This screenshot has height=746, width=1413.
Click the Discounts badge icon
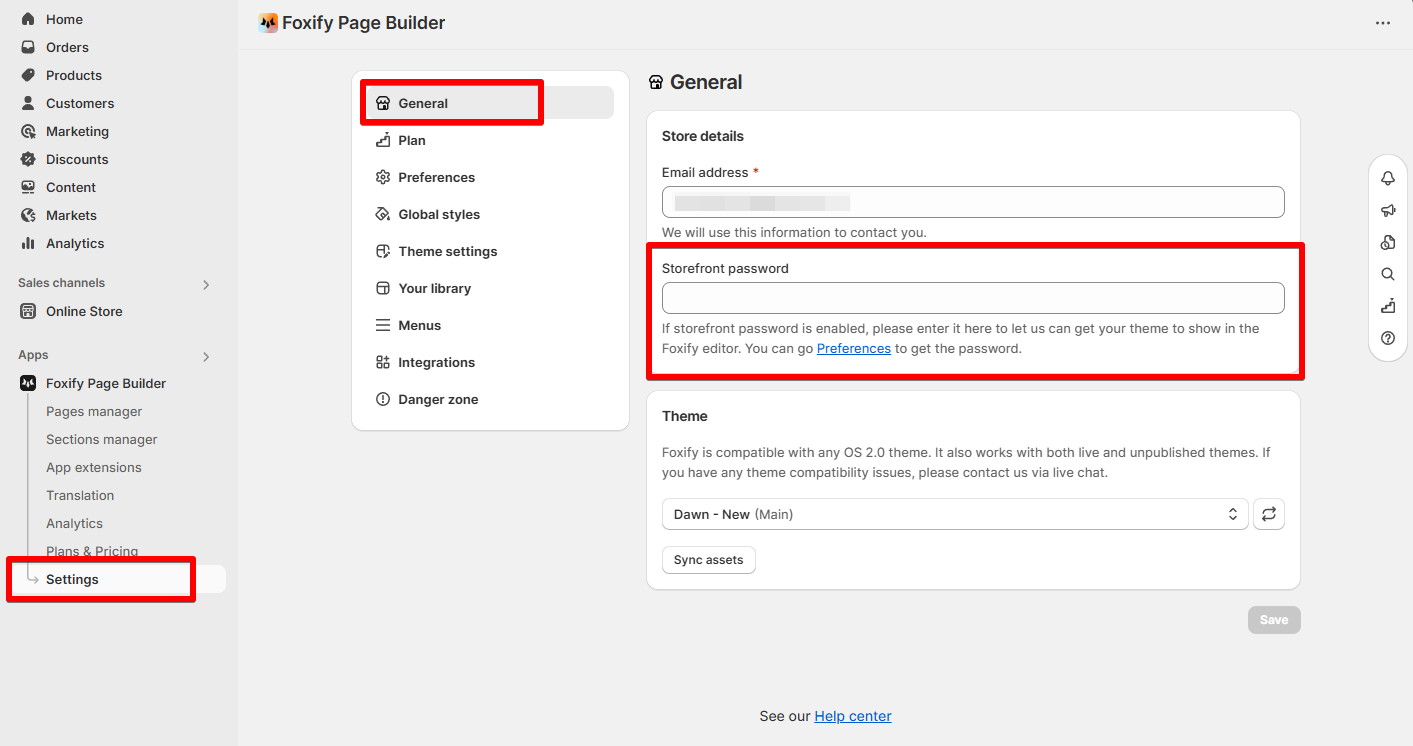28,159
